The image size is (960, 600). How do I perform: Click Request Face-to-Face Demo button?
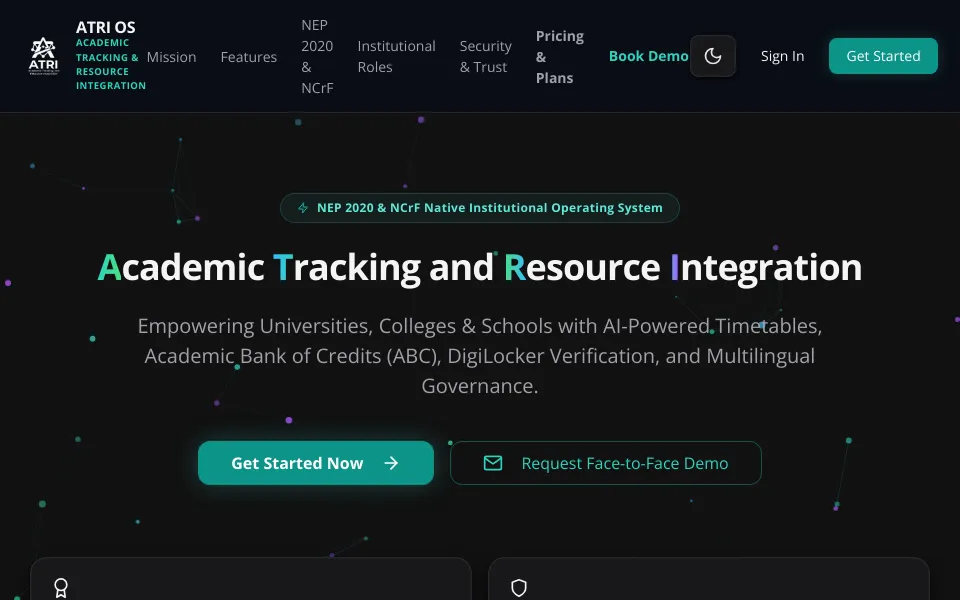pos(606,463)
